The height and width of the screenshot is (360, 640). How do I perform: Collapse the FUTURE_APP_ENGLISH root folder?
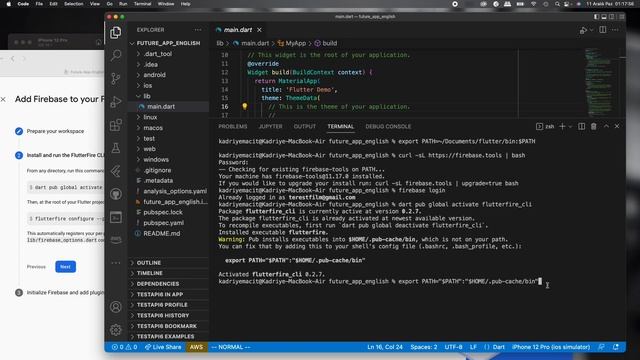pyautogui.click(x=168, y=43)
